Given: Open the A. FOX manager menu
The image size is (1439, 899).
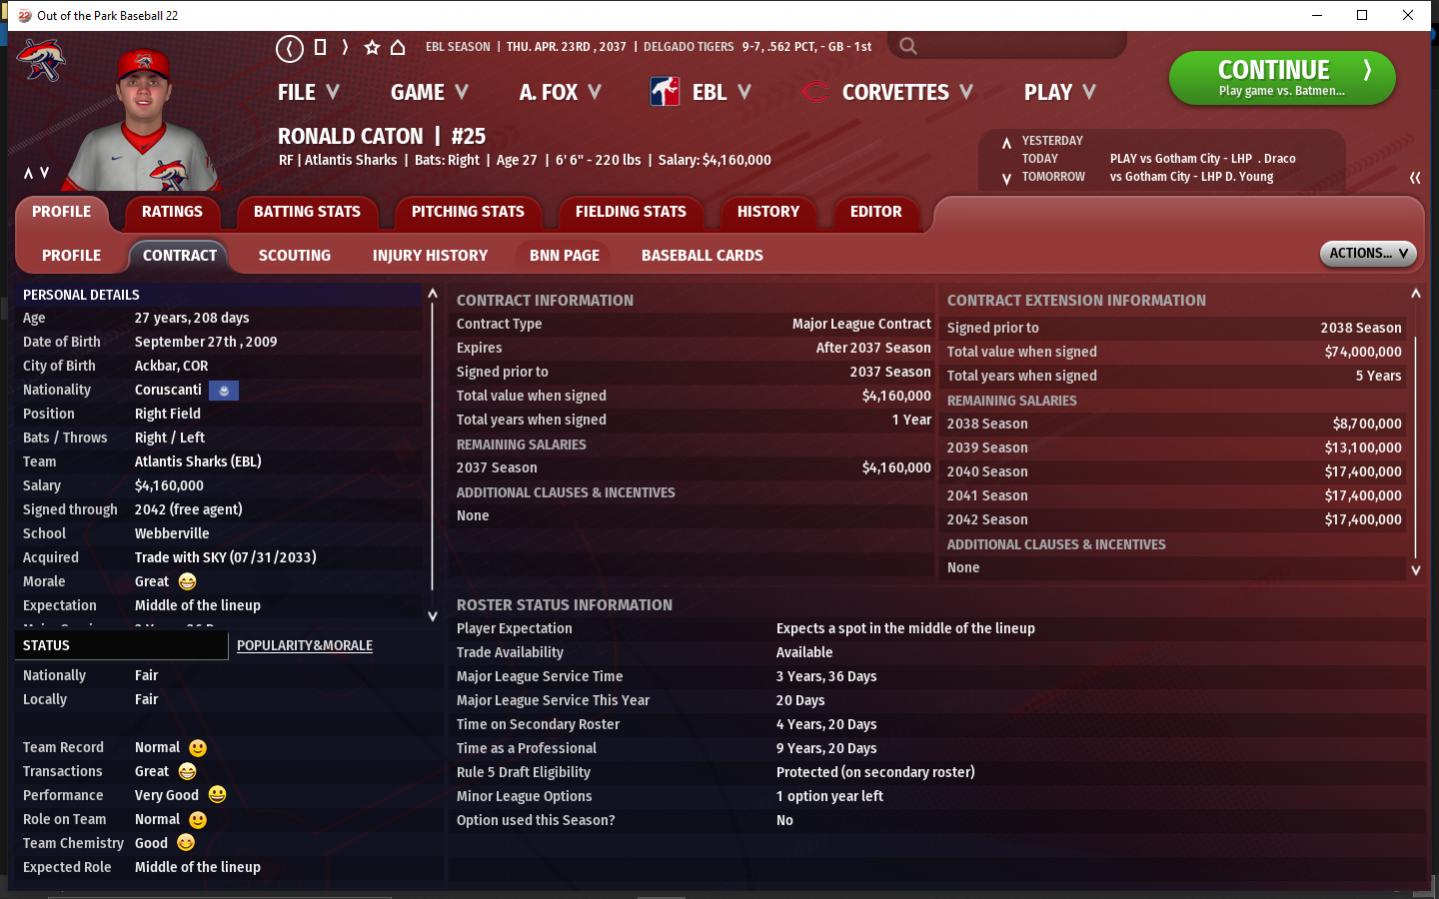Looking at the screenshot, I should pos(560,92).
